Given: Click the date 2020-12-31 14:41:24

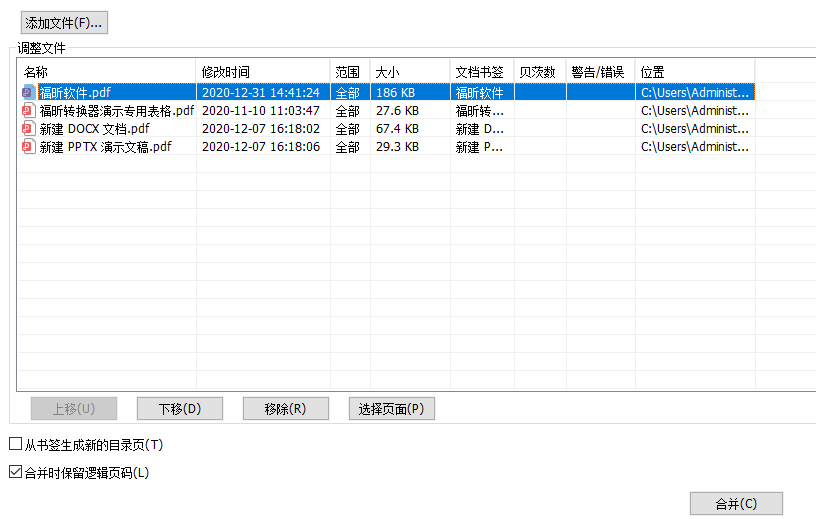Looking at the screenshot, I should pos(261,93).
